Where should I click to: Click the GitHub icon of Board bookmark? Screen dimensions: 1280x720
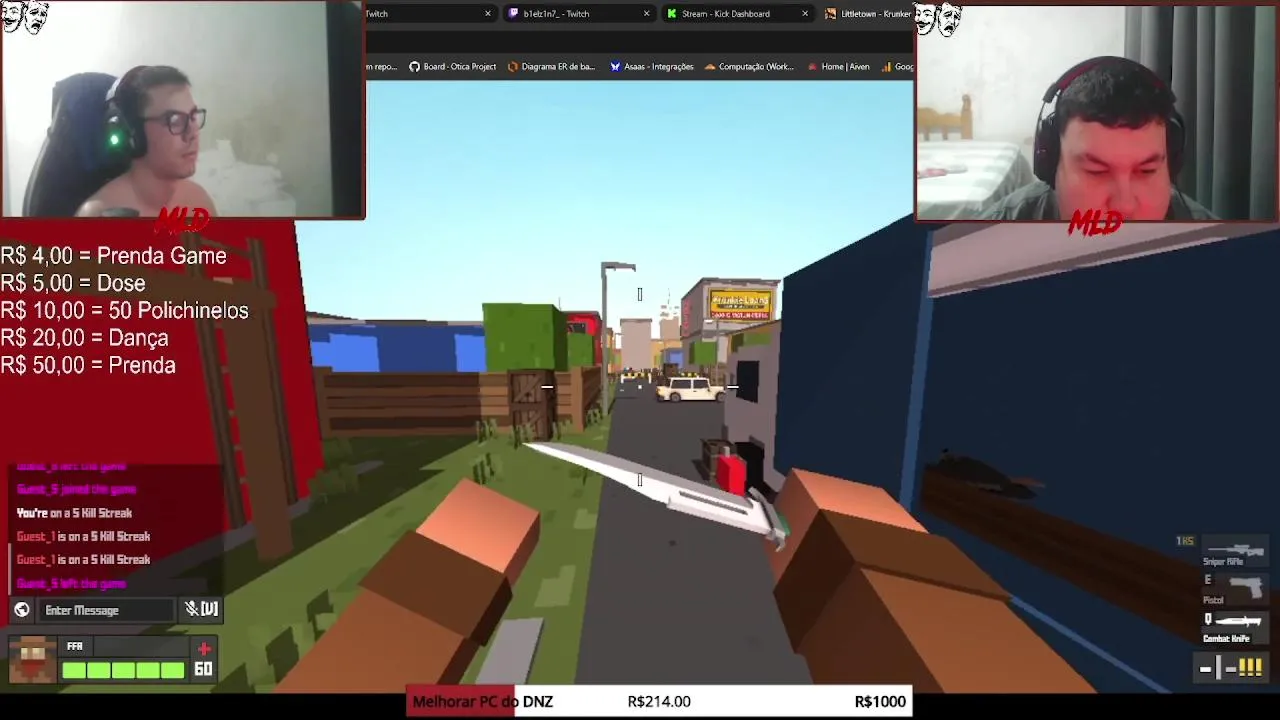coord(414,67)
